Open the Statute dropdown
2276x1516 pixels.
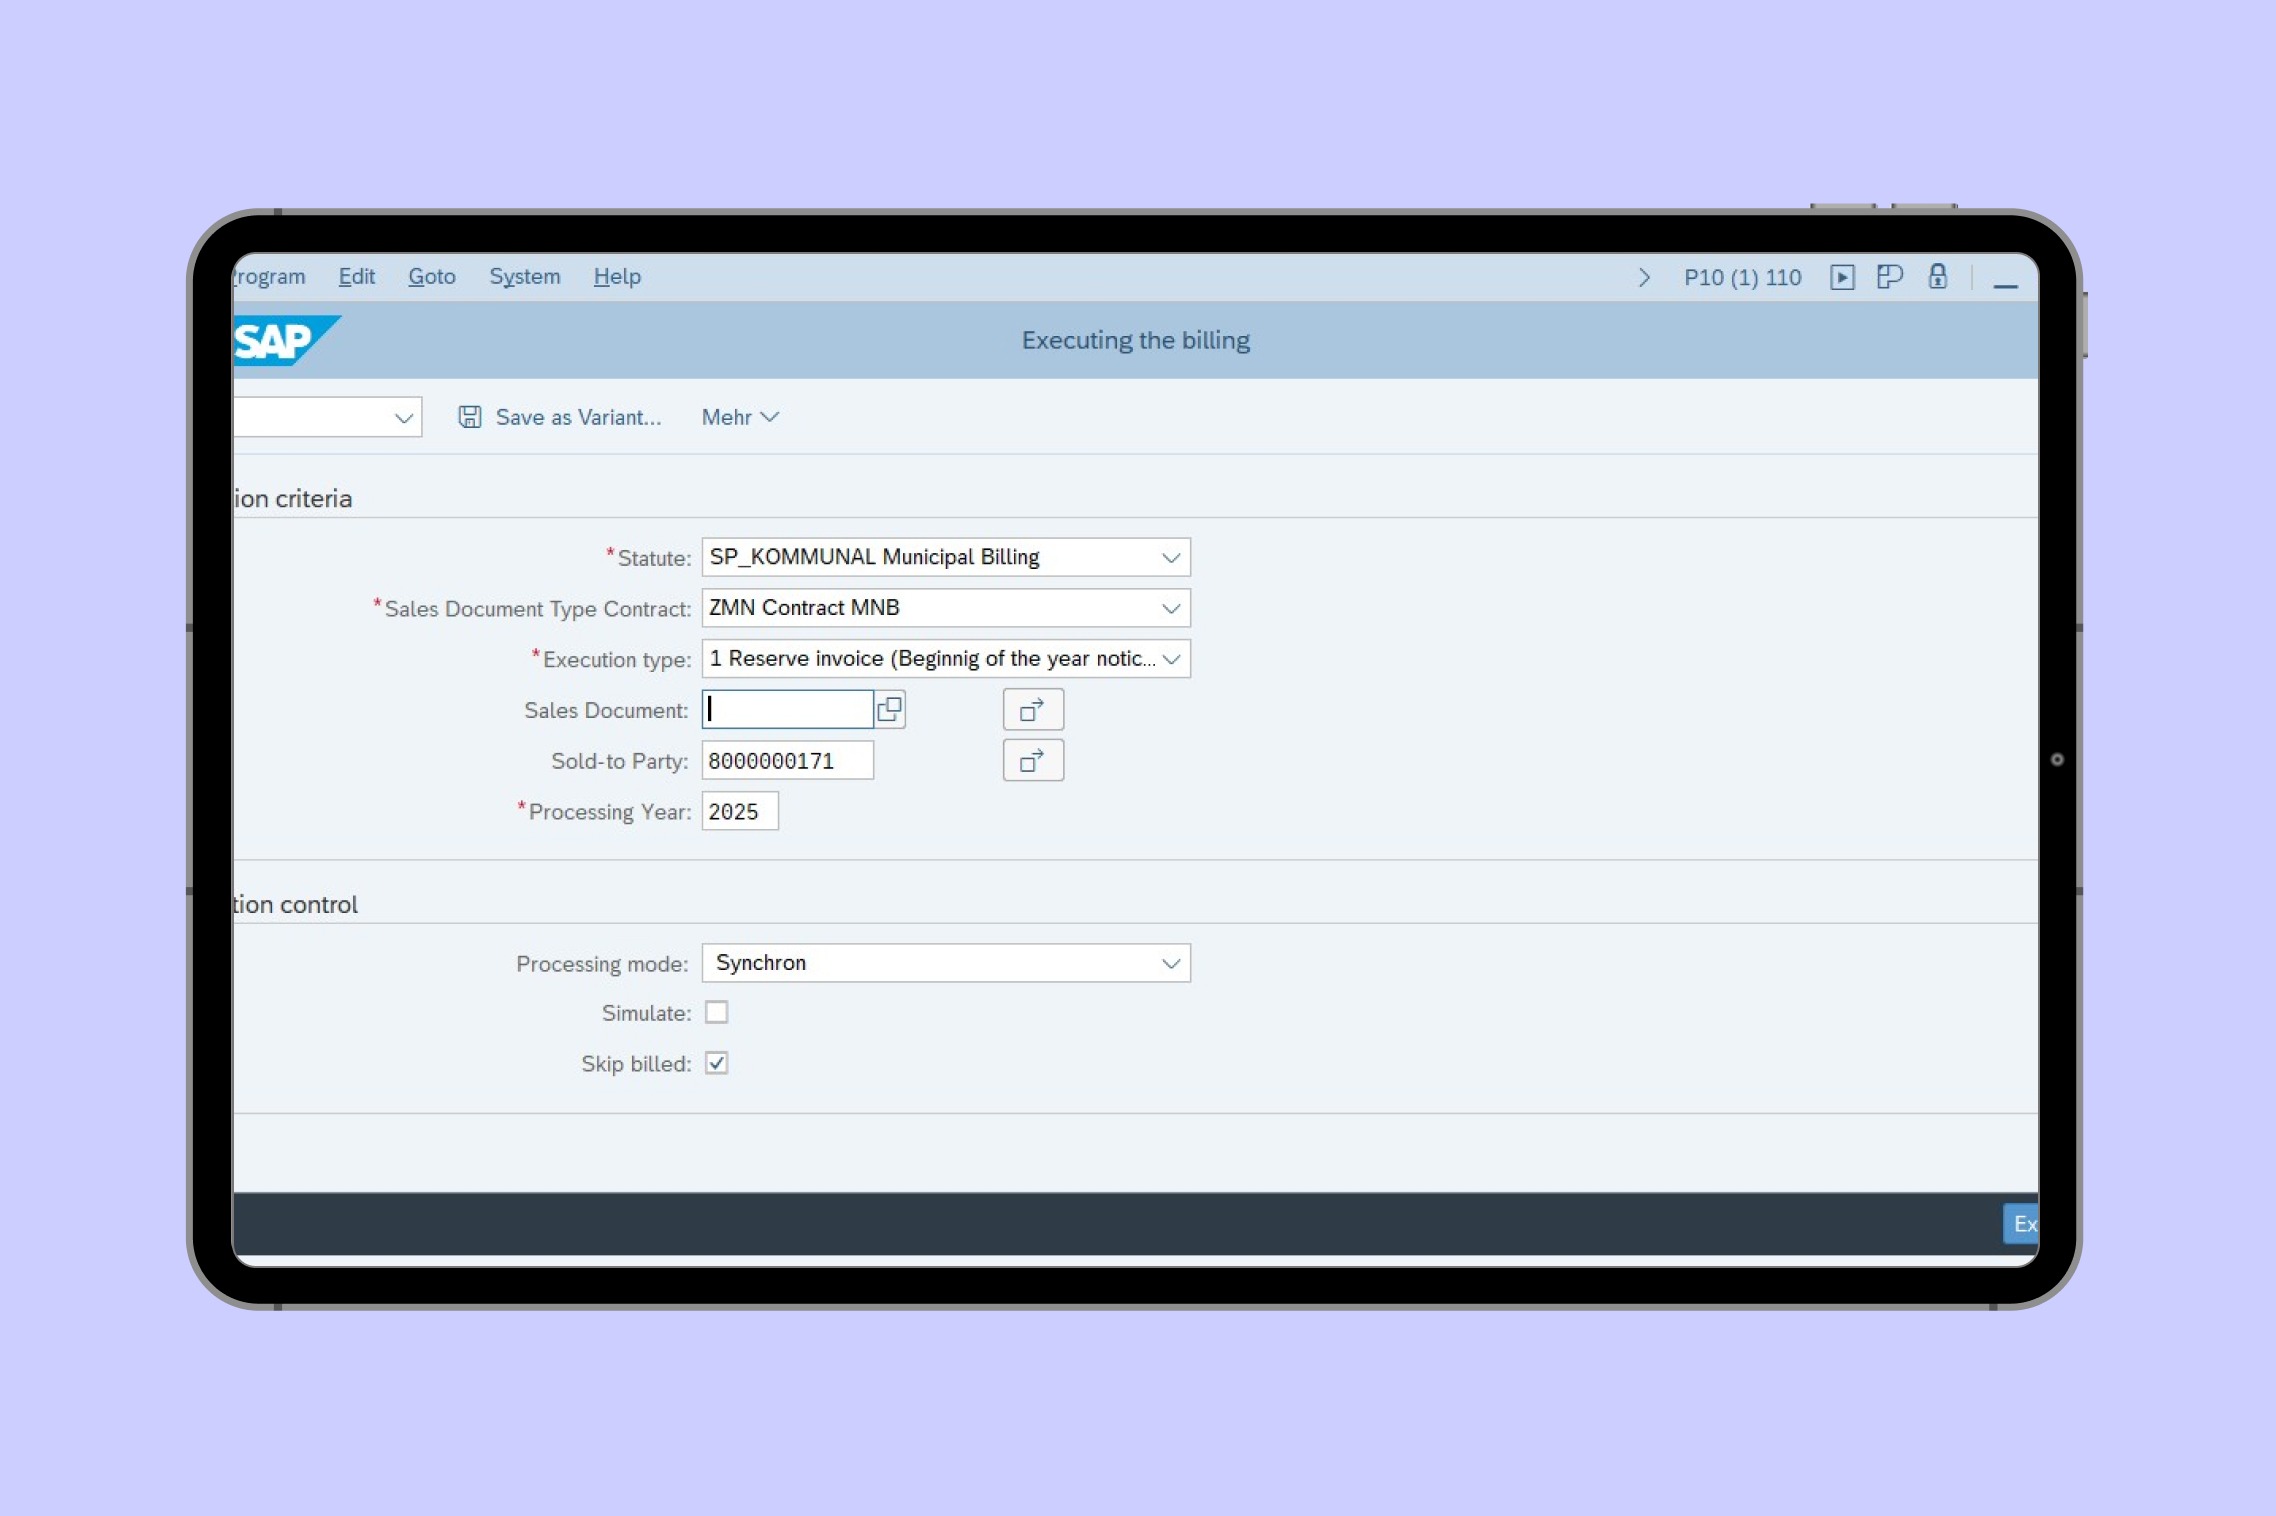click(1170, 558)
